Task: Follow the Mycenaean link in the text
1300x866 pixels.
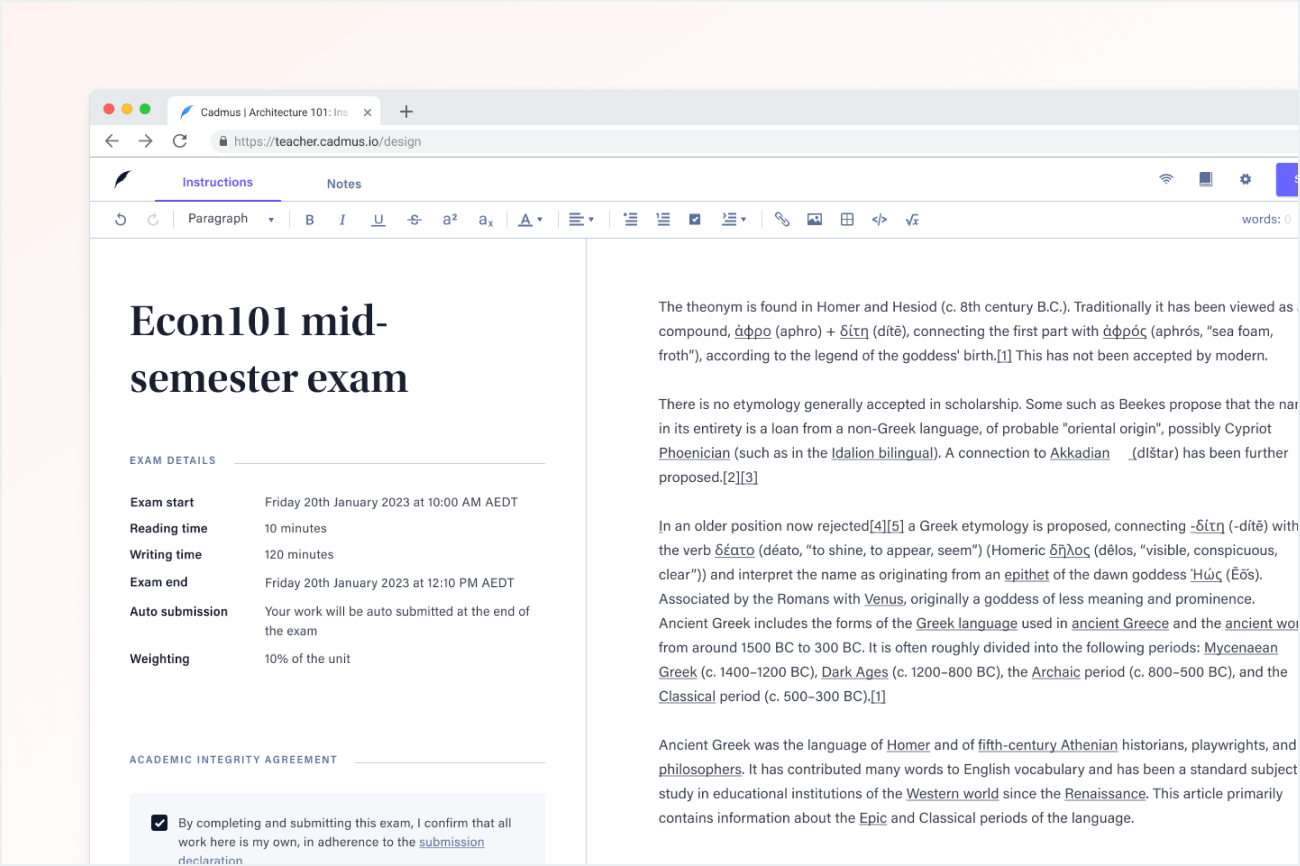Action: point(1240,648)
